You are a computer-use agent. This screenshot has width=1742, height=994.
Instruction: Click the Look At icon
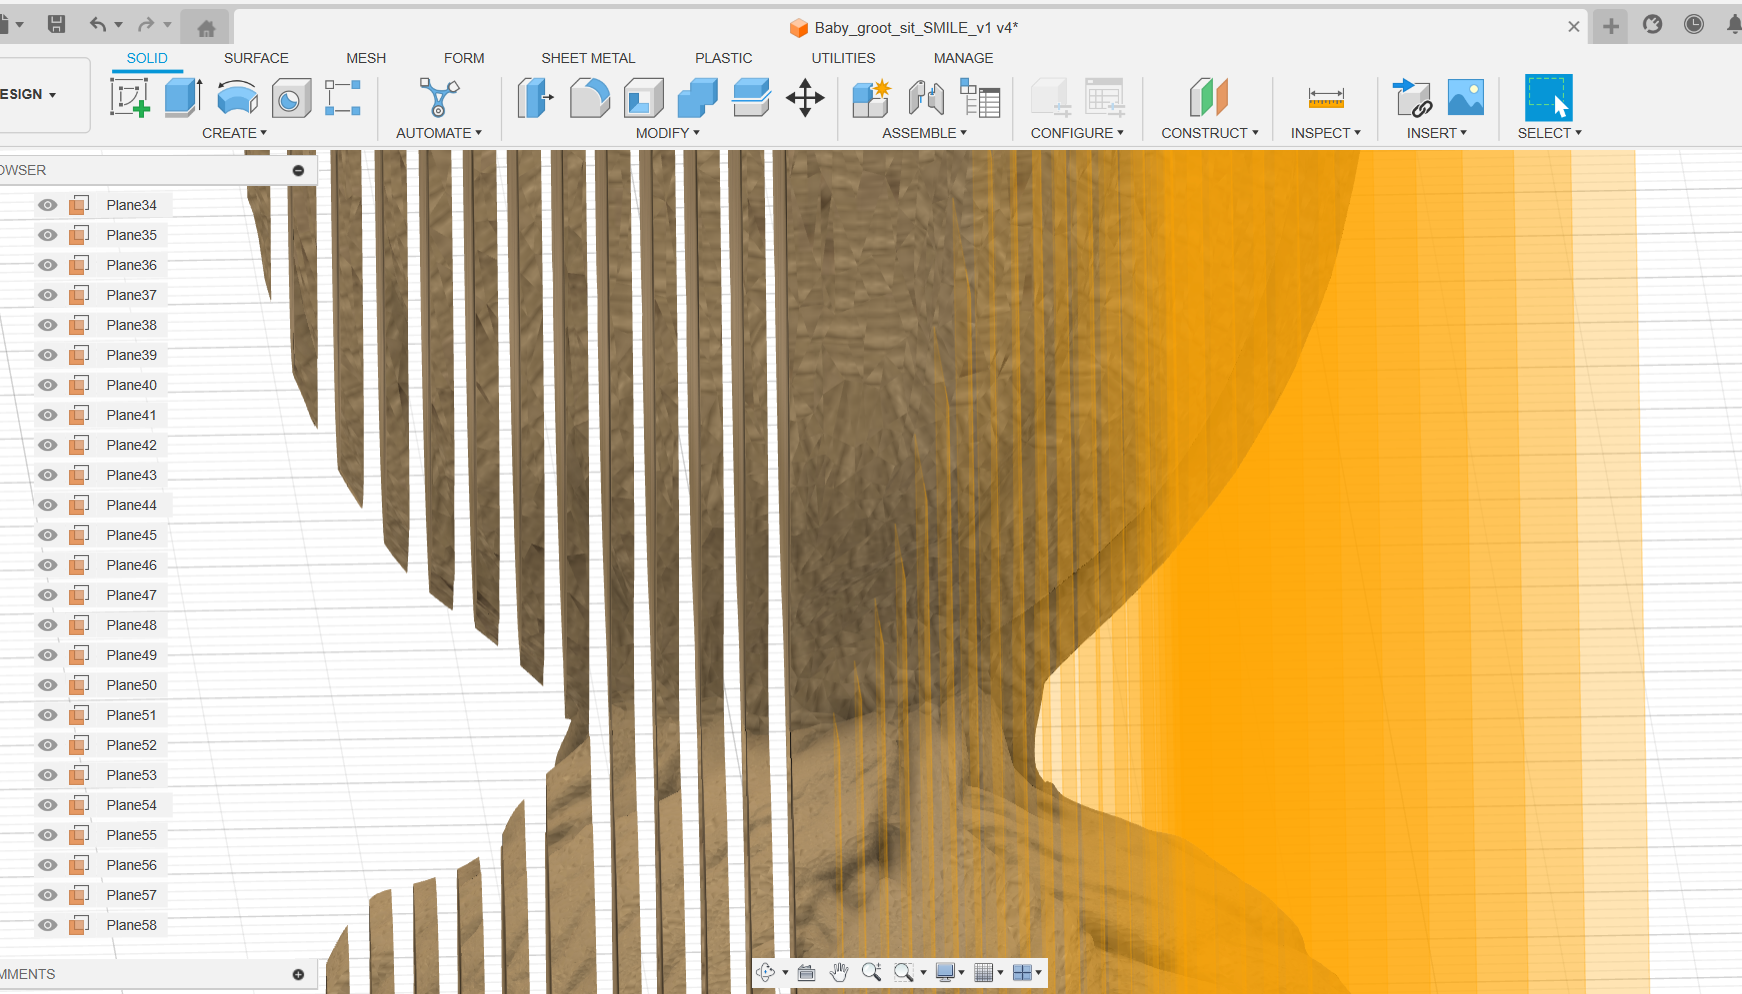pos(807,972)
